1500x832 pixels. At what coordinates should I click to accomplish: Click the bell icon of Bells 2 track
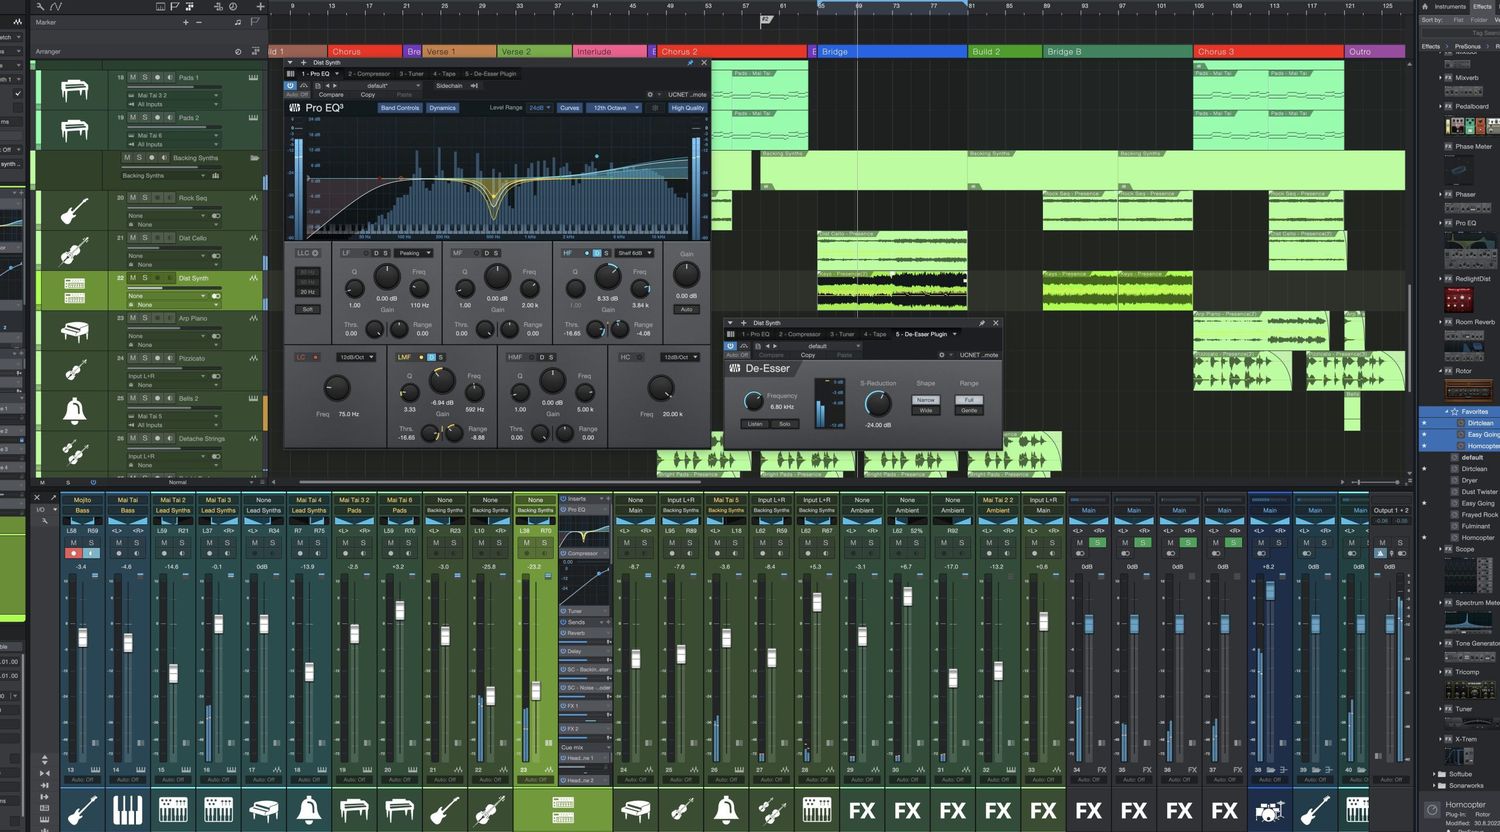[x=75, y=410]
